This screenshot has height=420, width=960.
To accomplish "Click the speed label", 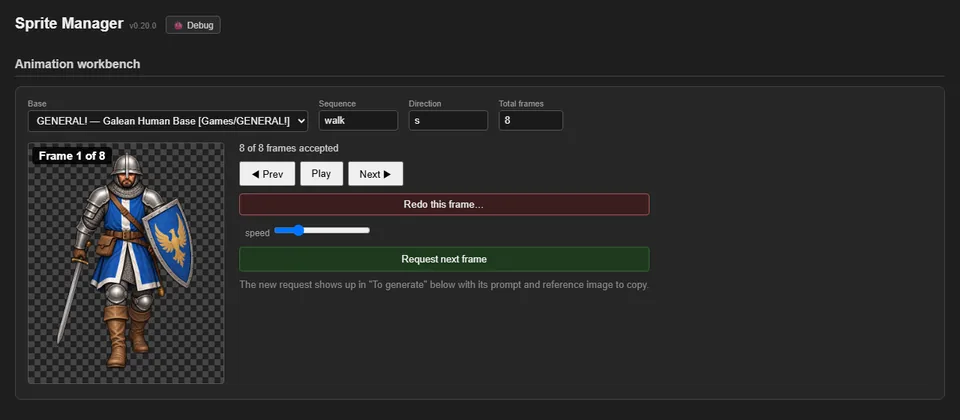I will coord(257,233).
